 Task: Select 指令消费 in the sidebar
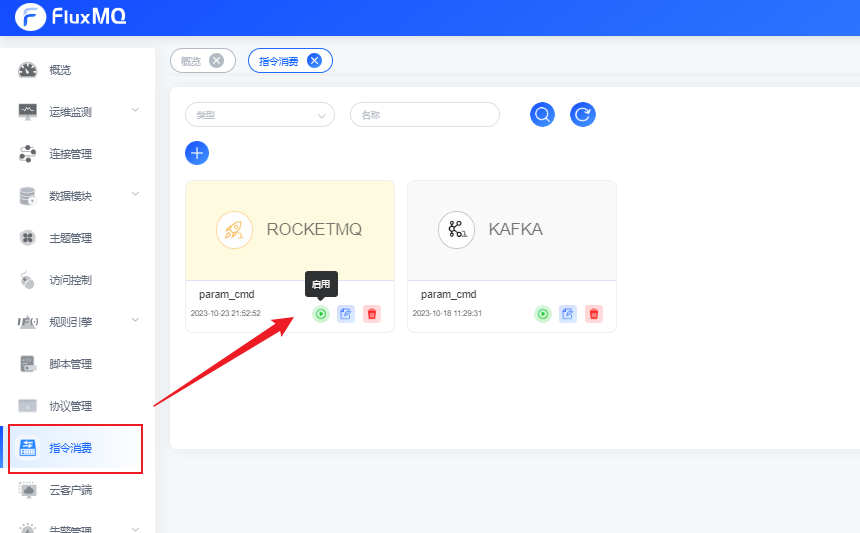[76, 448]
